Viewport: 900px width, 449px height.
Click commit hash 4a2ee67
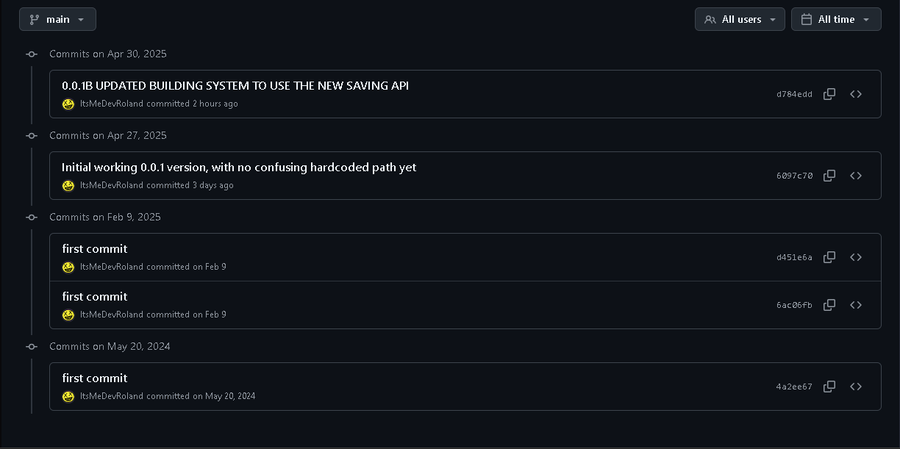794,386
